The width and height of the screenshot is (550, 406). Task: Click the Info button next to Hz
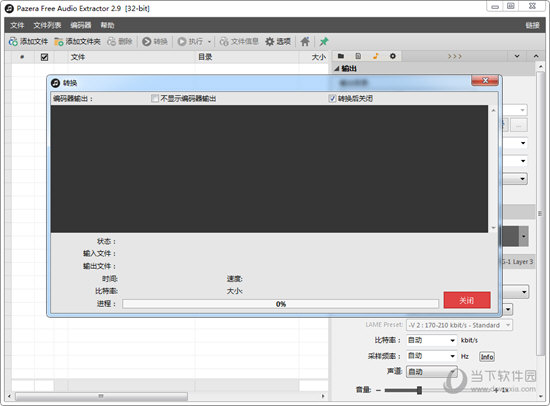(487, 357)
